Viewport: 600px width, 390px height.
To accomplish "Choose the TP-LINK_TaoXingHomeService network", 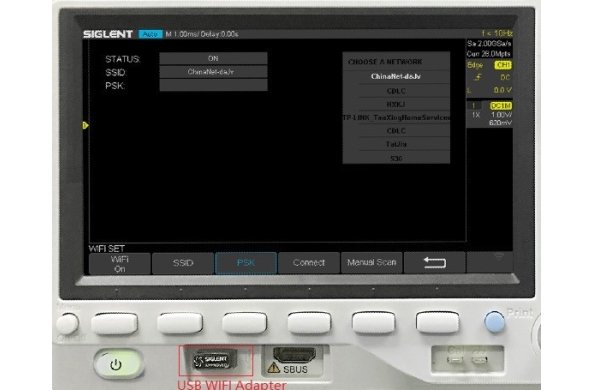I will point(396,117).
